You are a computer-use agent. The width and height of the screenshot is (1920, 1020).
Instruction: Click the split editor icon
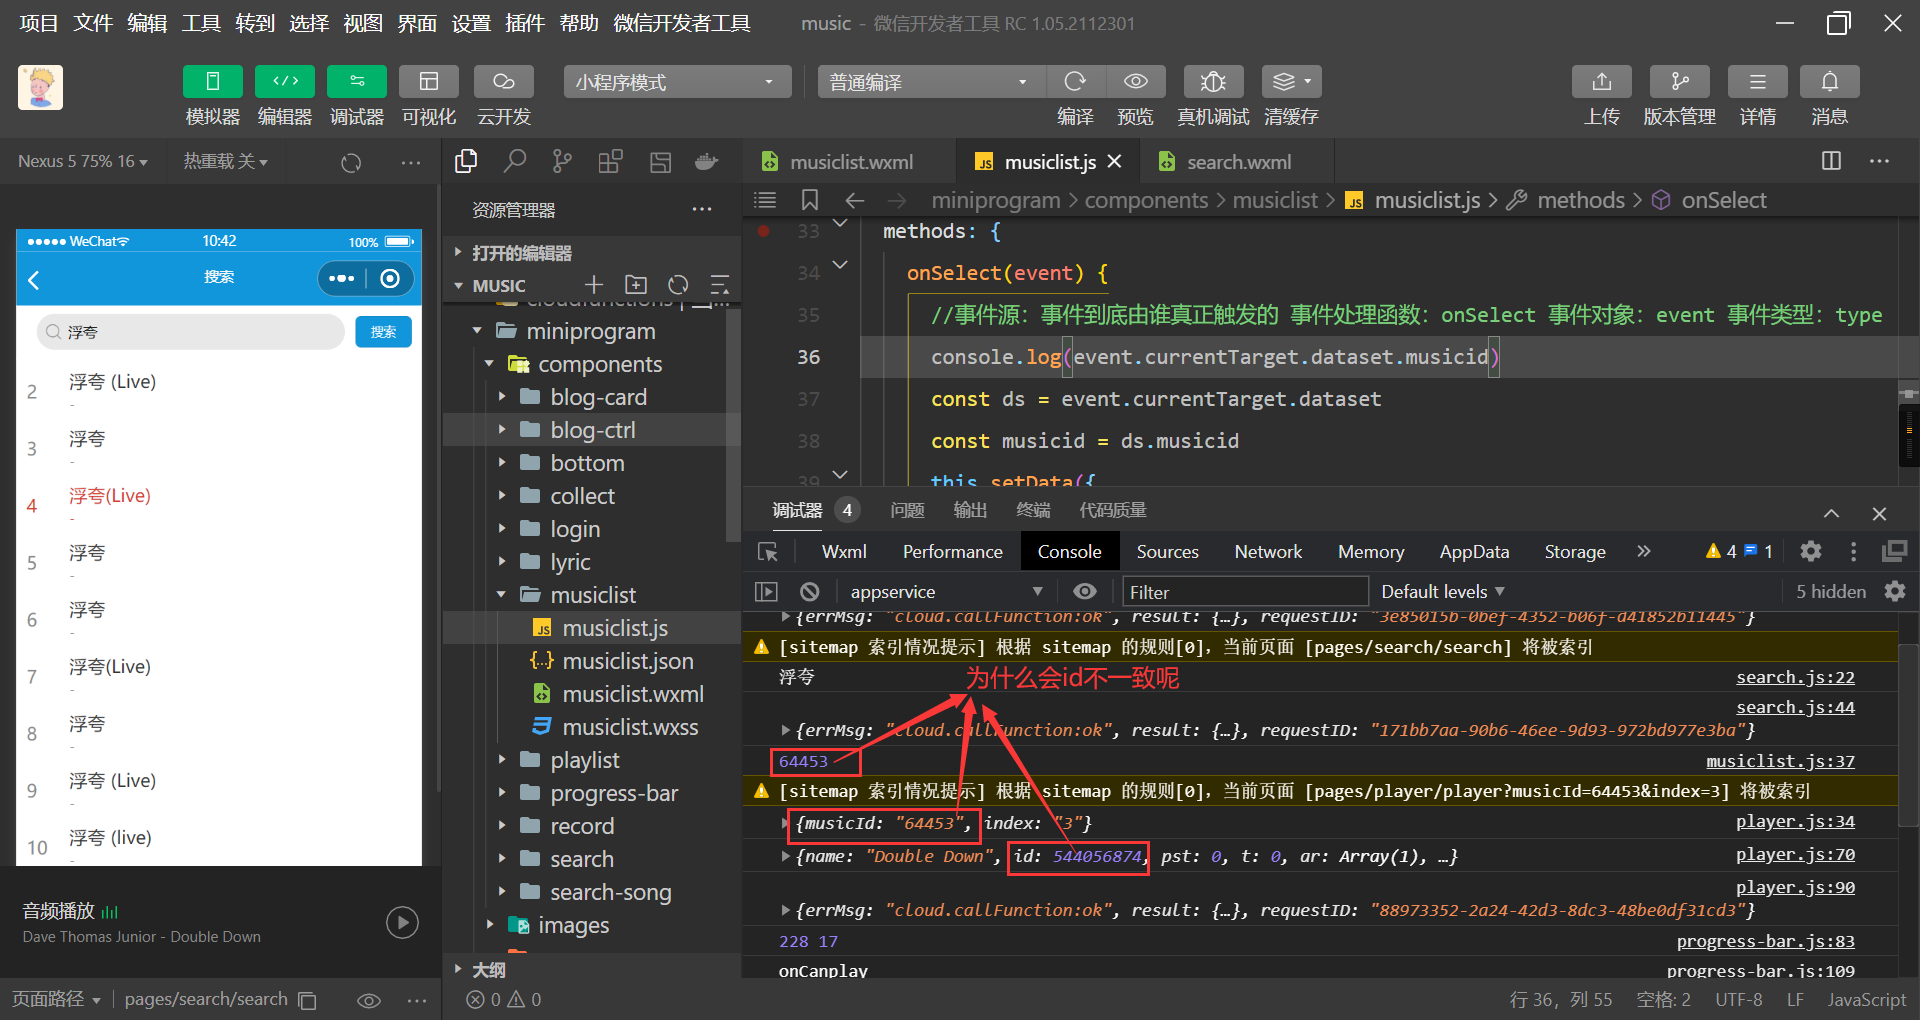tap(1831, 161)
